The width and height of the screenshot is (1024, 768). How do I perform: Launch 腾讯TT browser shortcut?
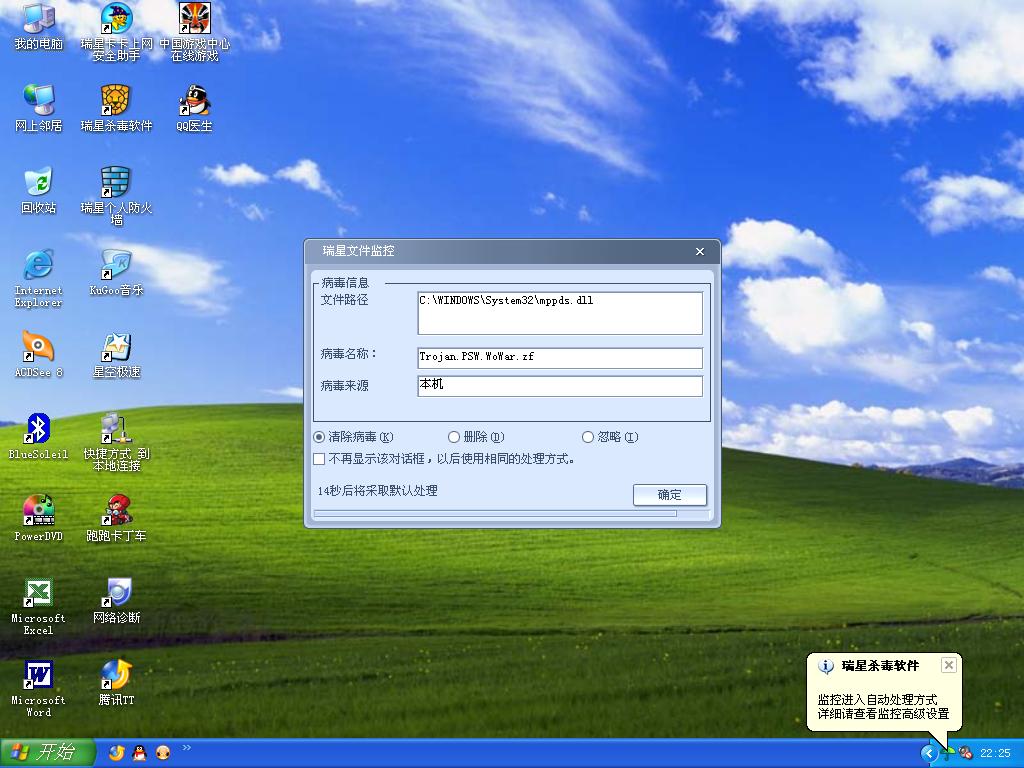(116, 683)
